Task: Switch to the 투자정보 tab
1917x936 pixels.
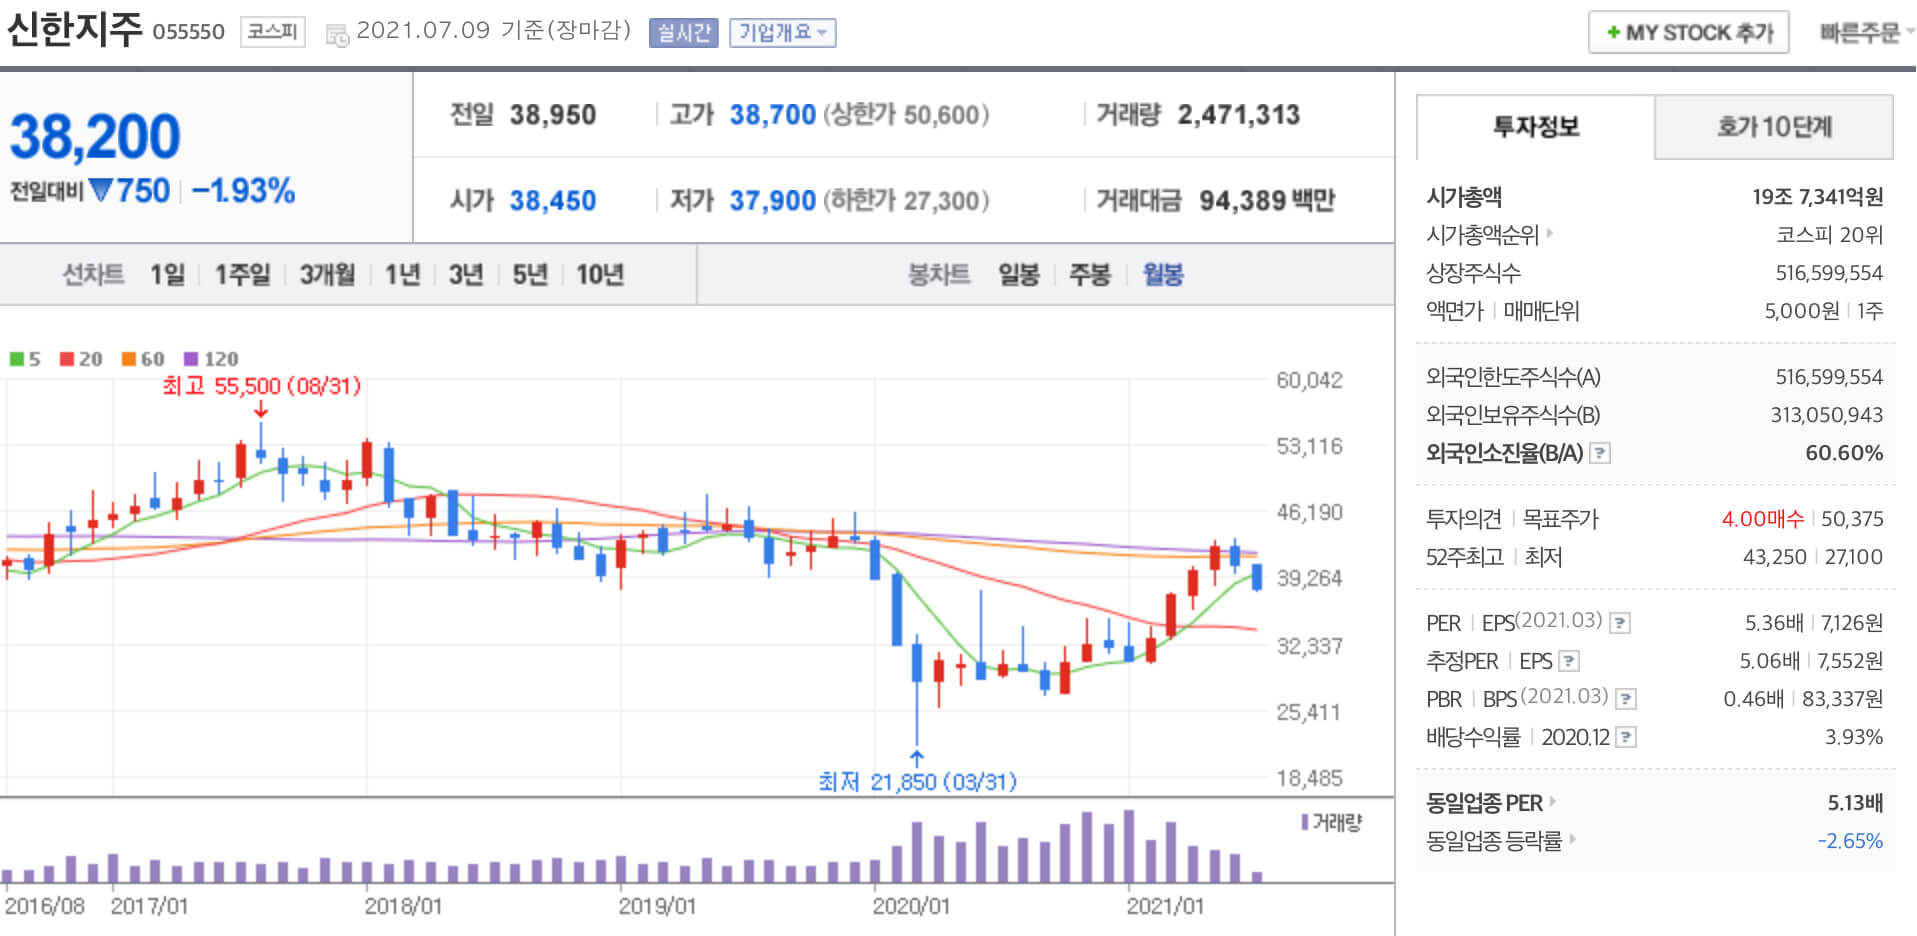Action: click(1535, 127)
